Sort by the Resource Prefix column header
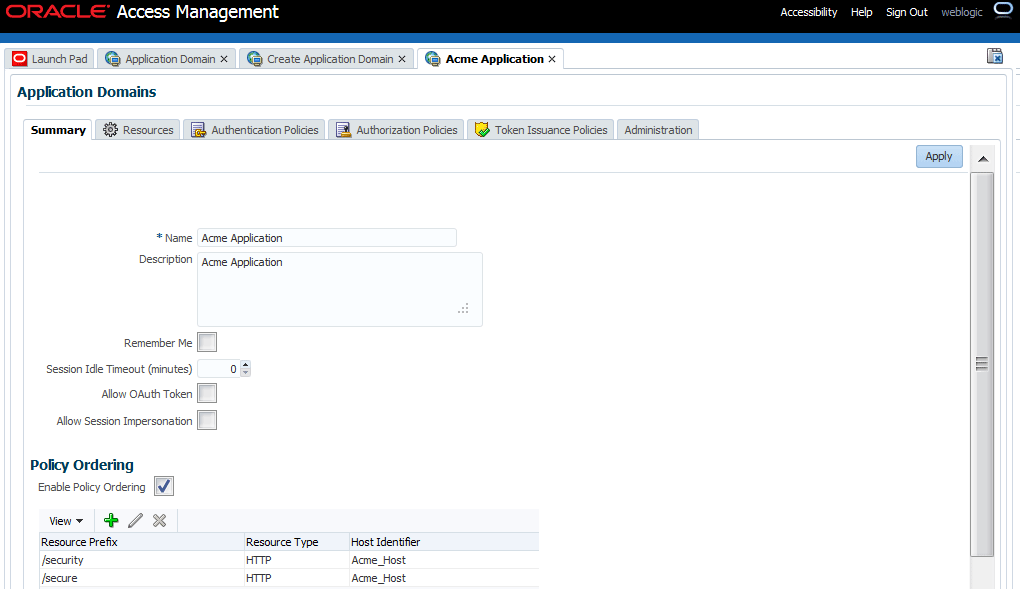Screen dimensions: 1020x589 [x=141, y=541]
